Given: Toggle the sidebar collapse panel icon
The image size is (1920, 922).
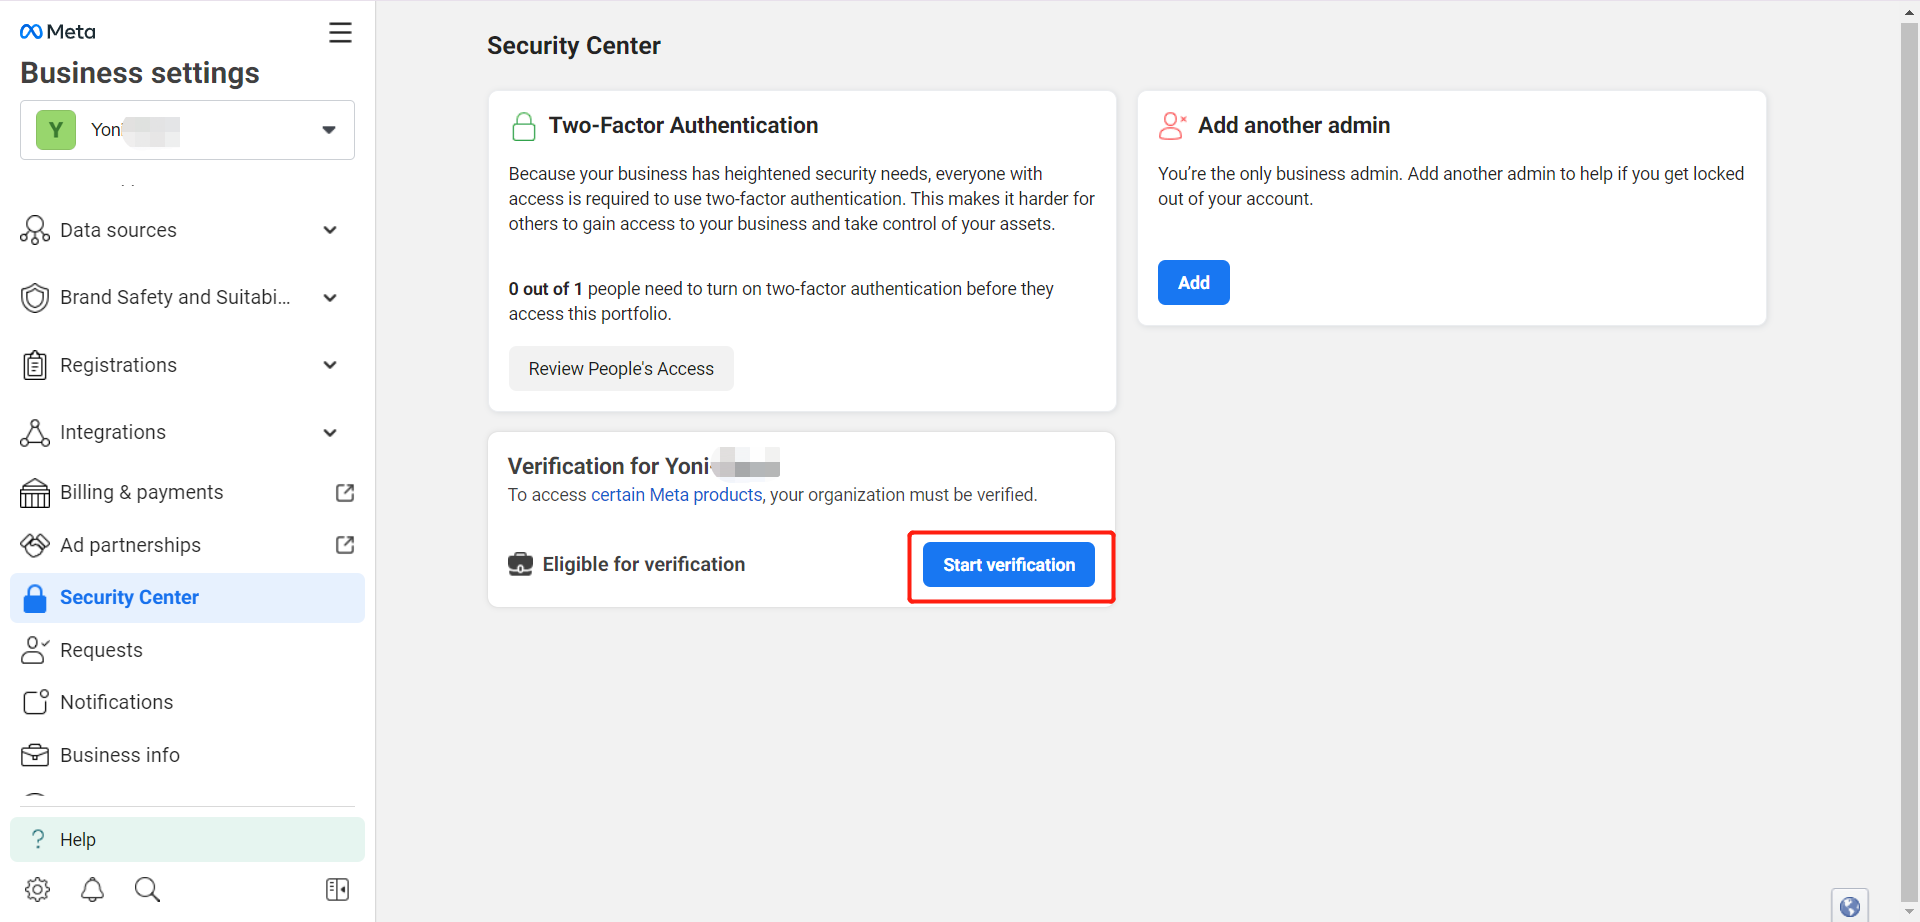Looking at the screenshot, I should coord(338,889).
